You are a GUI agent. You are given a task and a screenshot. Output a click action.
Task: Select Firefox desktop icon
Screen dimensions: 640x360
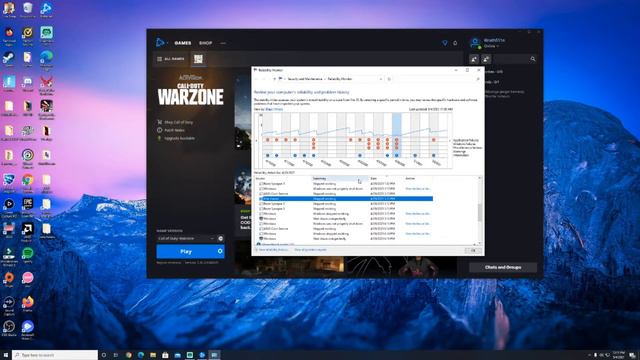click(27, 304)
